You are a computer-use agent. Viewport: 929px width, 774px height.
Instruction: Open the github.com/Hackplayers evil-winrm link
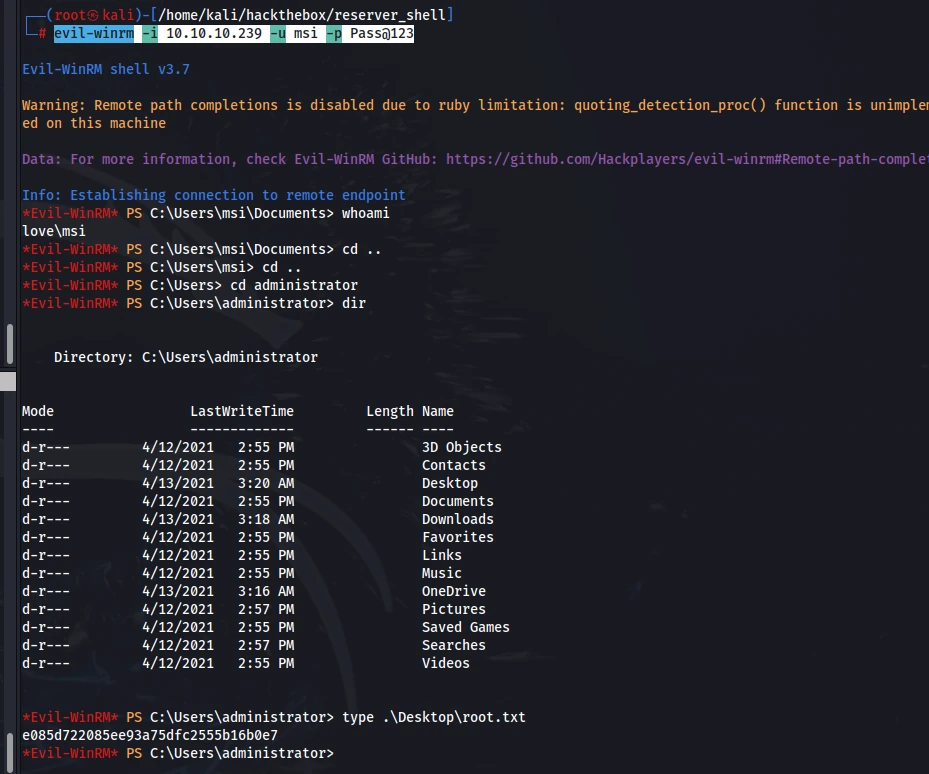pos(687,159)
